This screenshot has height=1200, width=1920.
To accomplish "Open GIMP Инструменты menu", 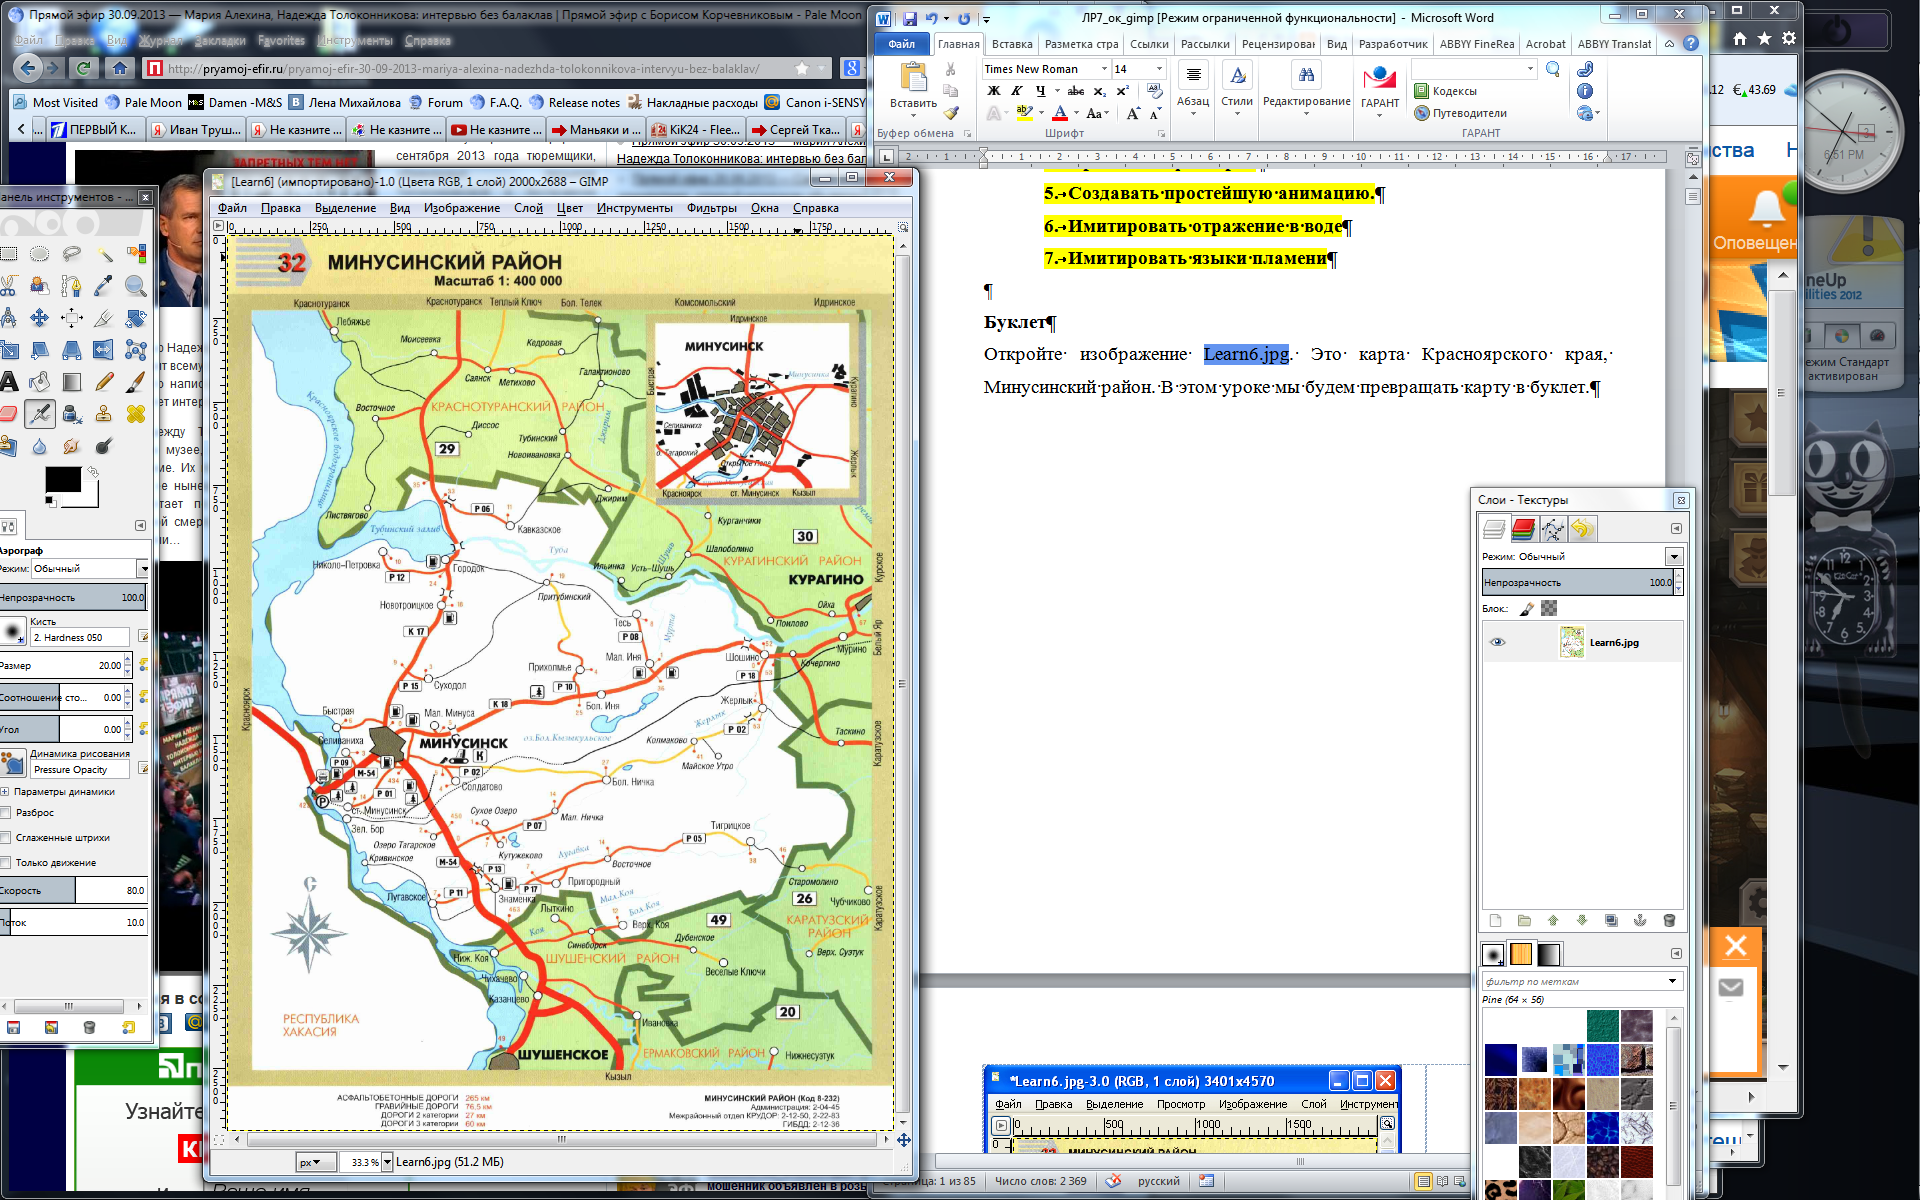I will click(635, 208).
